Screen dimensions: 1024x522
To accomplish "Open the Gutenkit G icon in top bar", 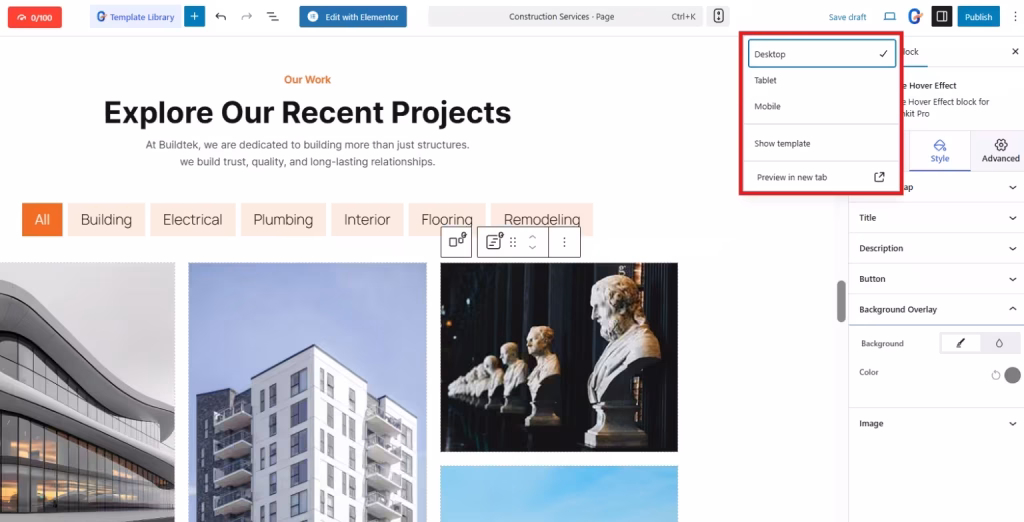I will [x=915, y=17].
